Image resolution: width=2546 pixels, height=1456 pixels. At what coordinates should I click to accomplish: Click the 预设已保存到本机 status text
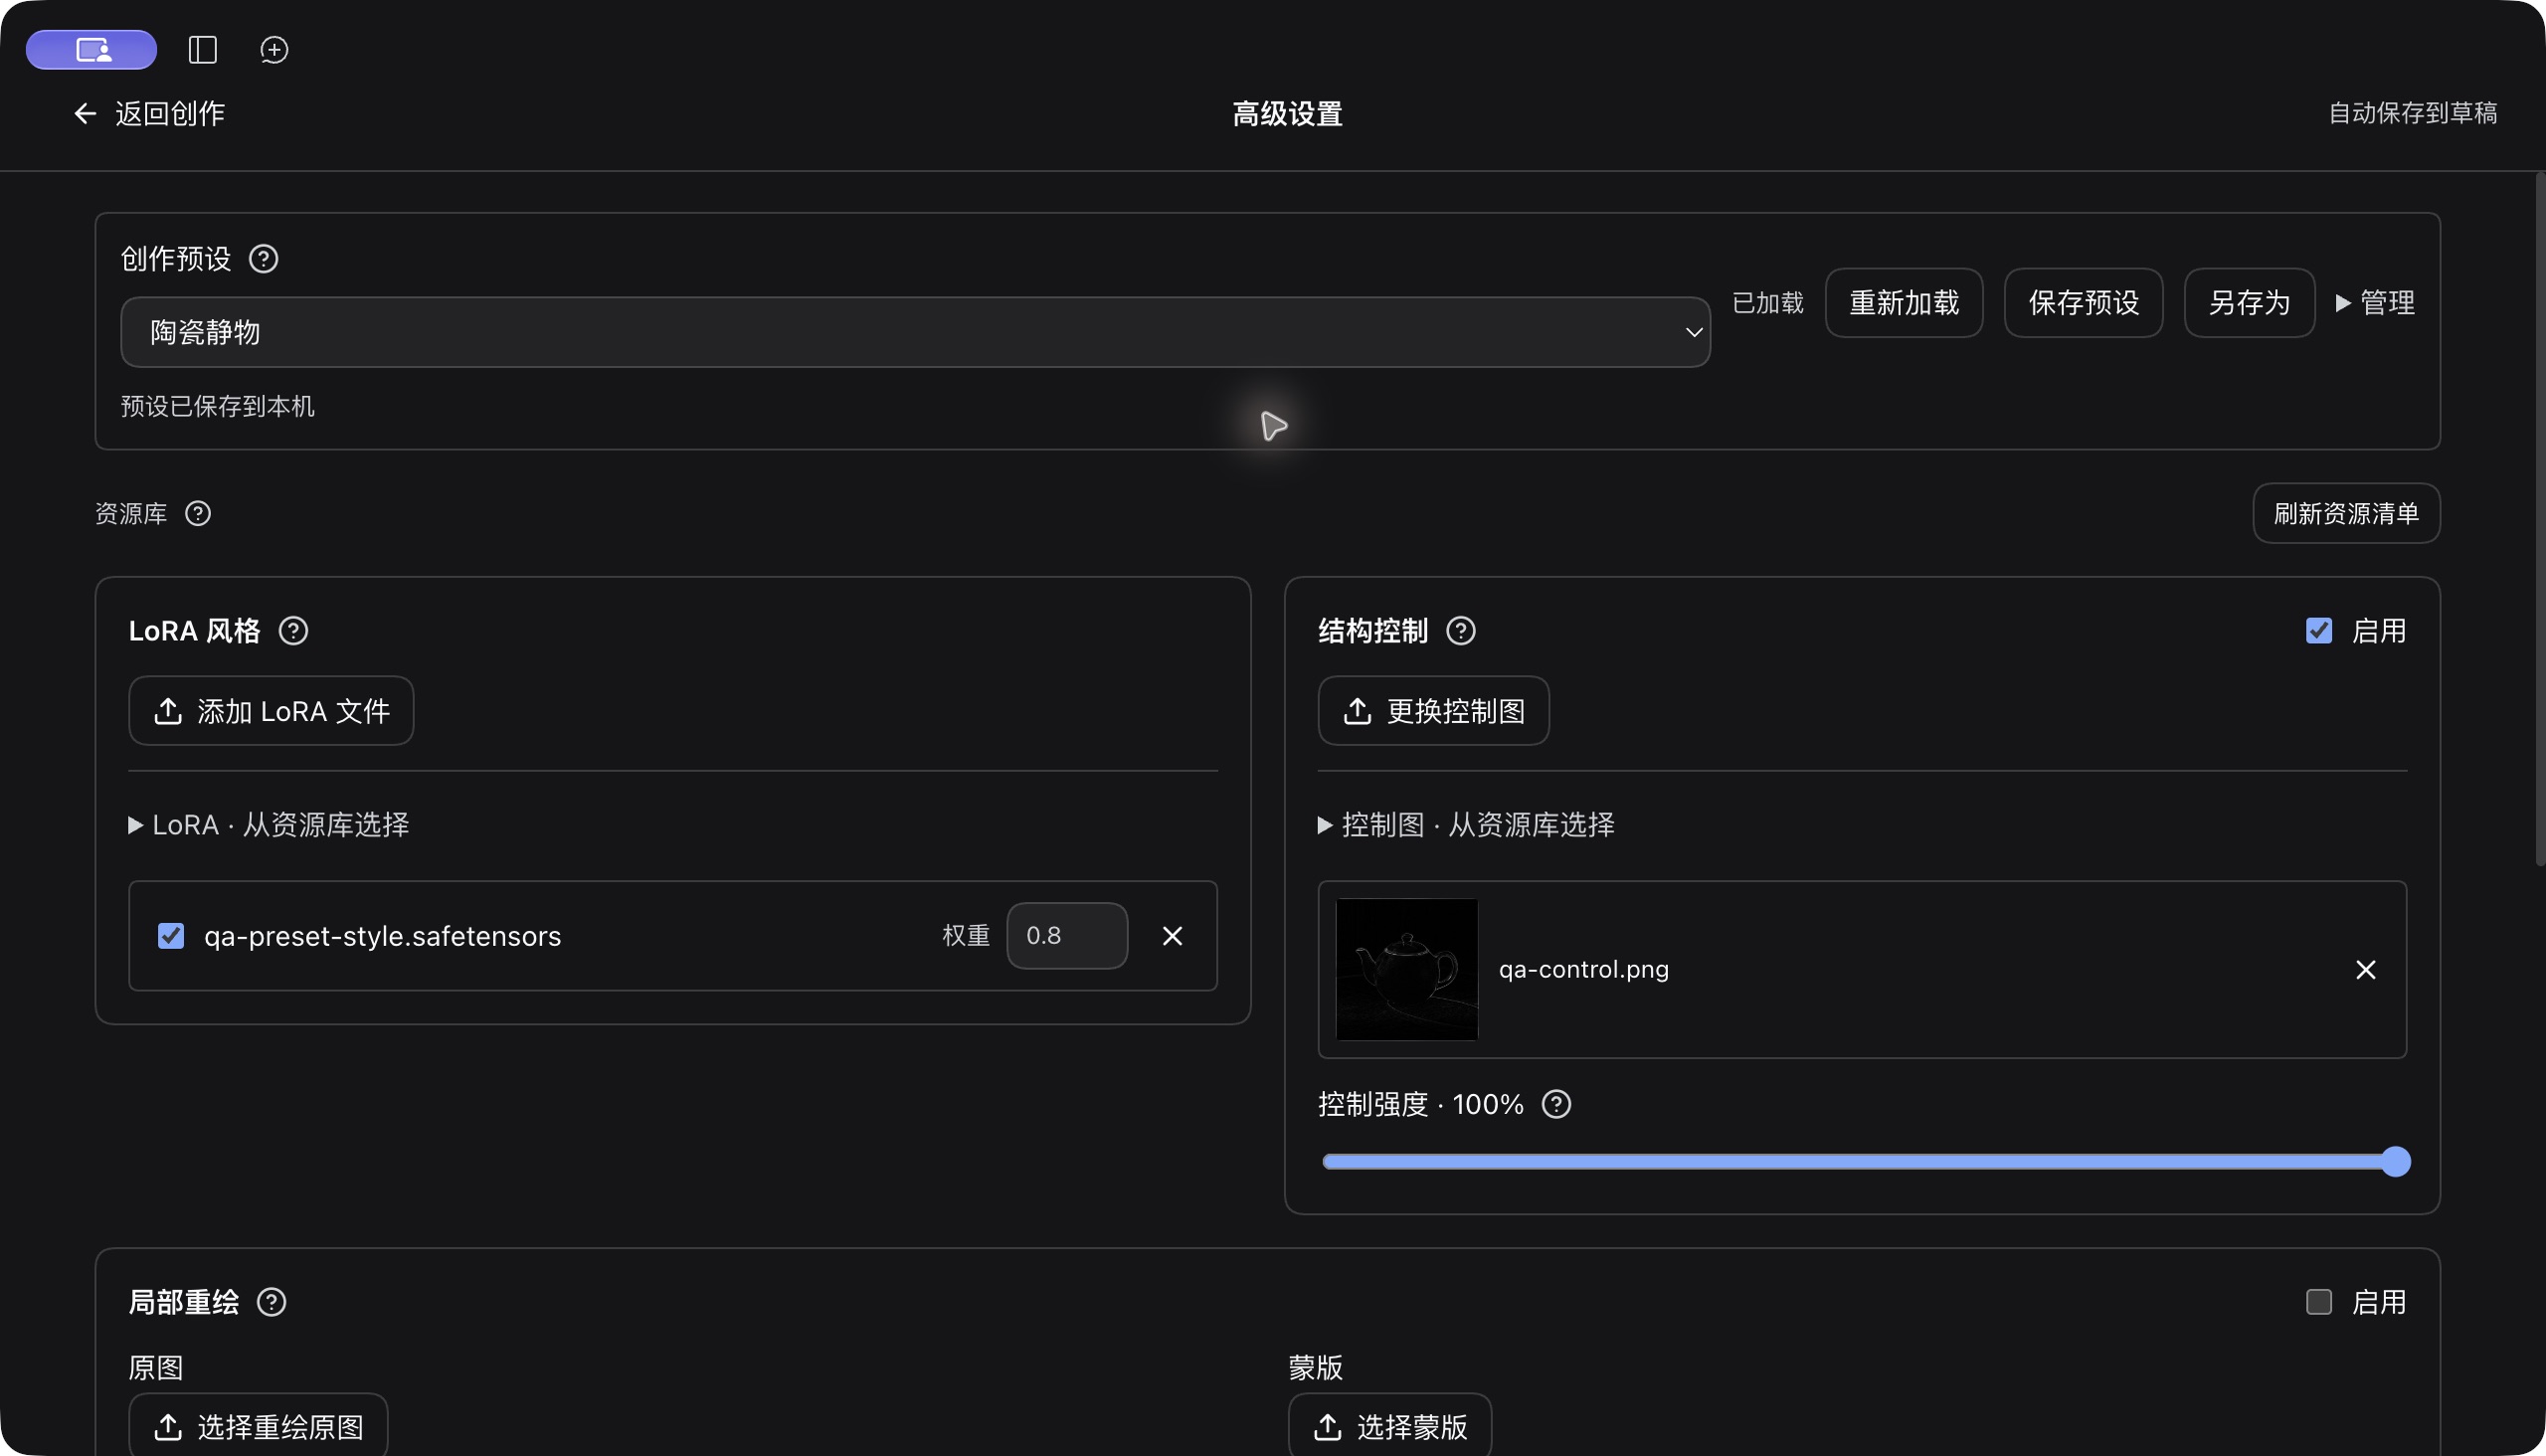pyautogui.click(x=218, y=406)
